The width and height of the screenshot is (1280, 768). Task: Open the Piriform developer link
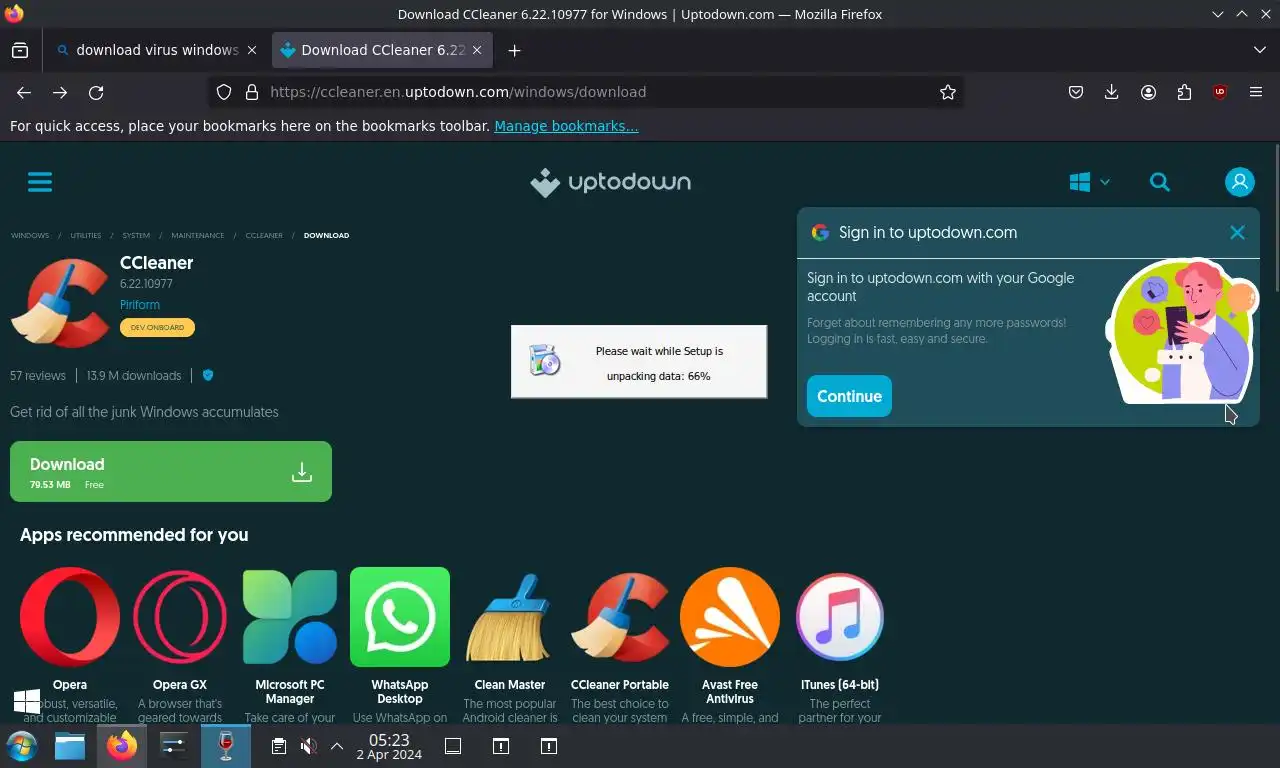coord(140,305)
